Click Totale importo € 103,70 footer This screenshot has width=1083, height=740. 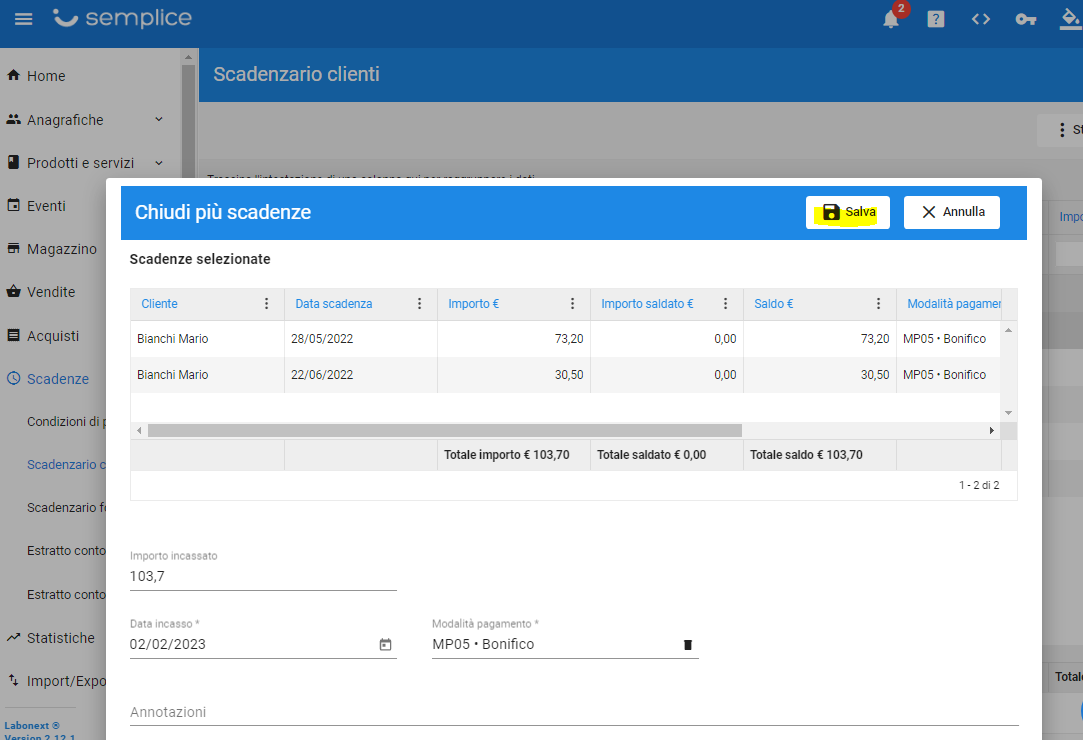tap(507, 455)
